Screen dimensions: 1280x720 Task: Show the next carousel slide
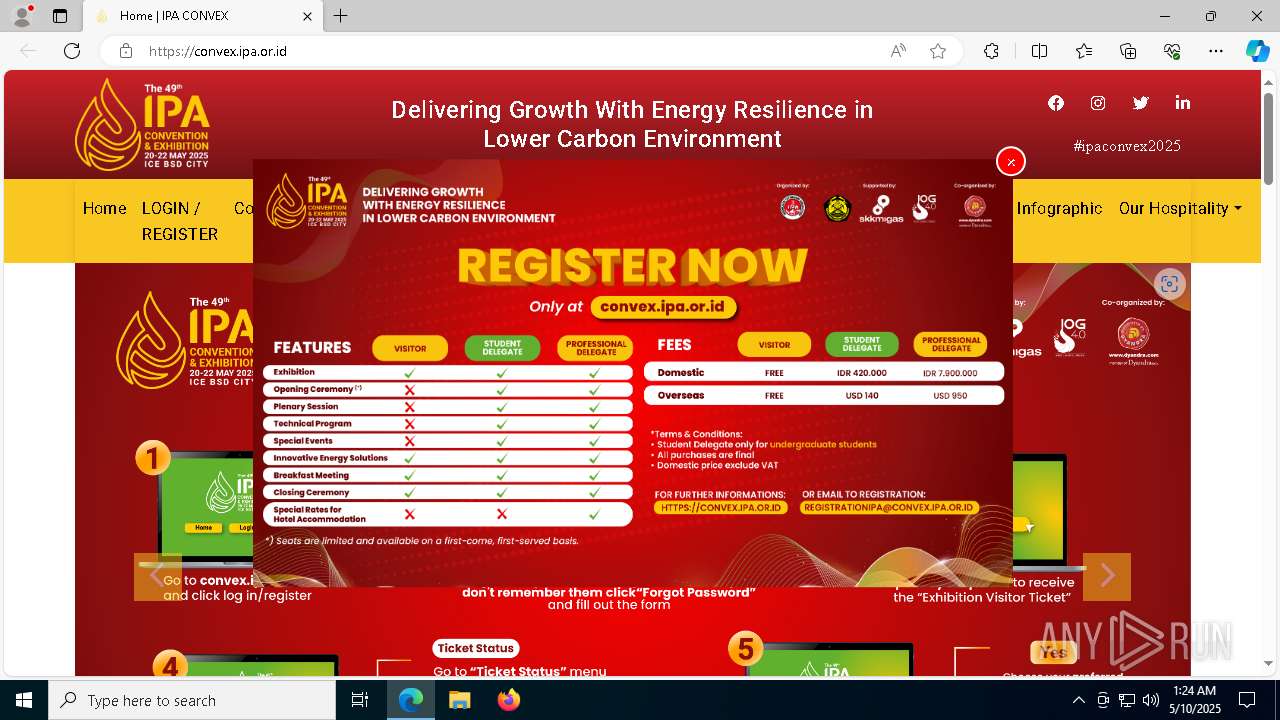[1107, 576]
